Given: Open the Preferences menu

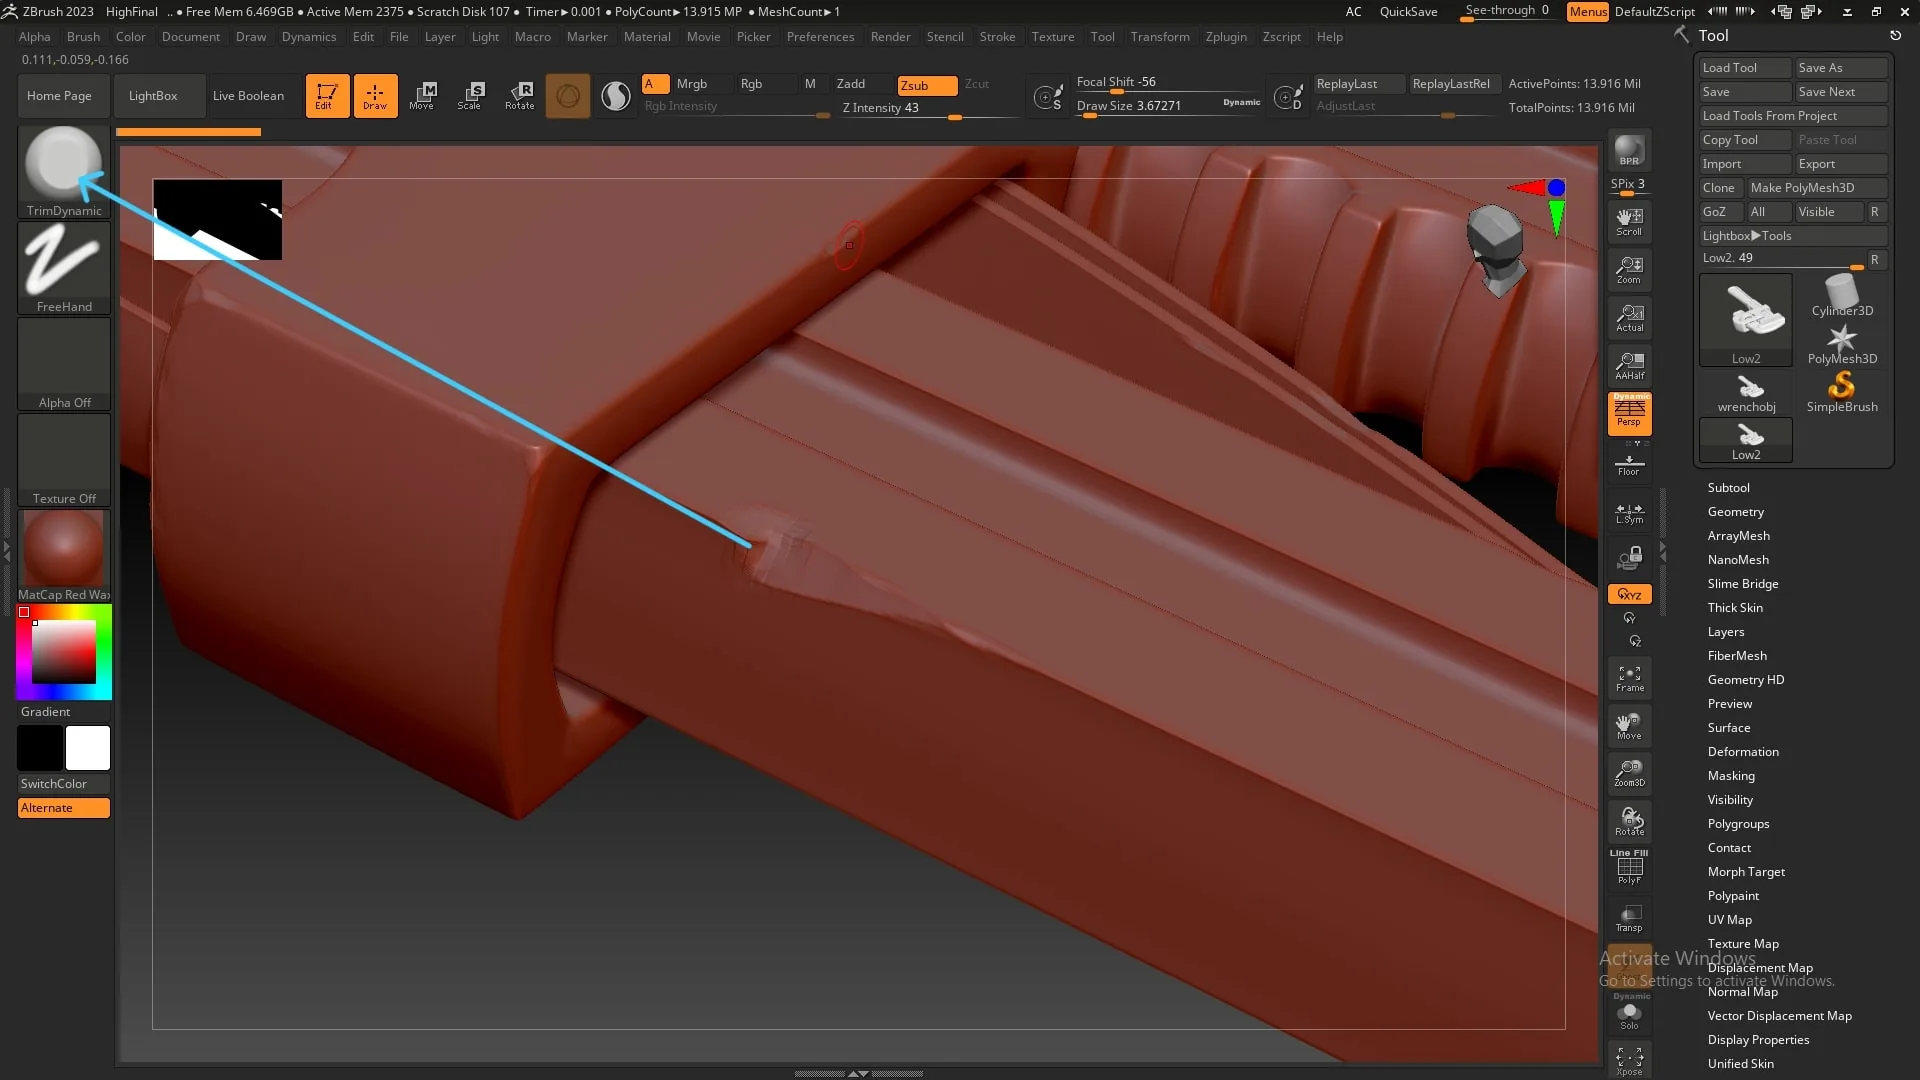Looking at the screenshot, I should 820,37.
